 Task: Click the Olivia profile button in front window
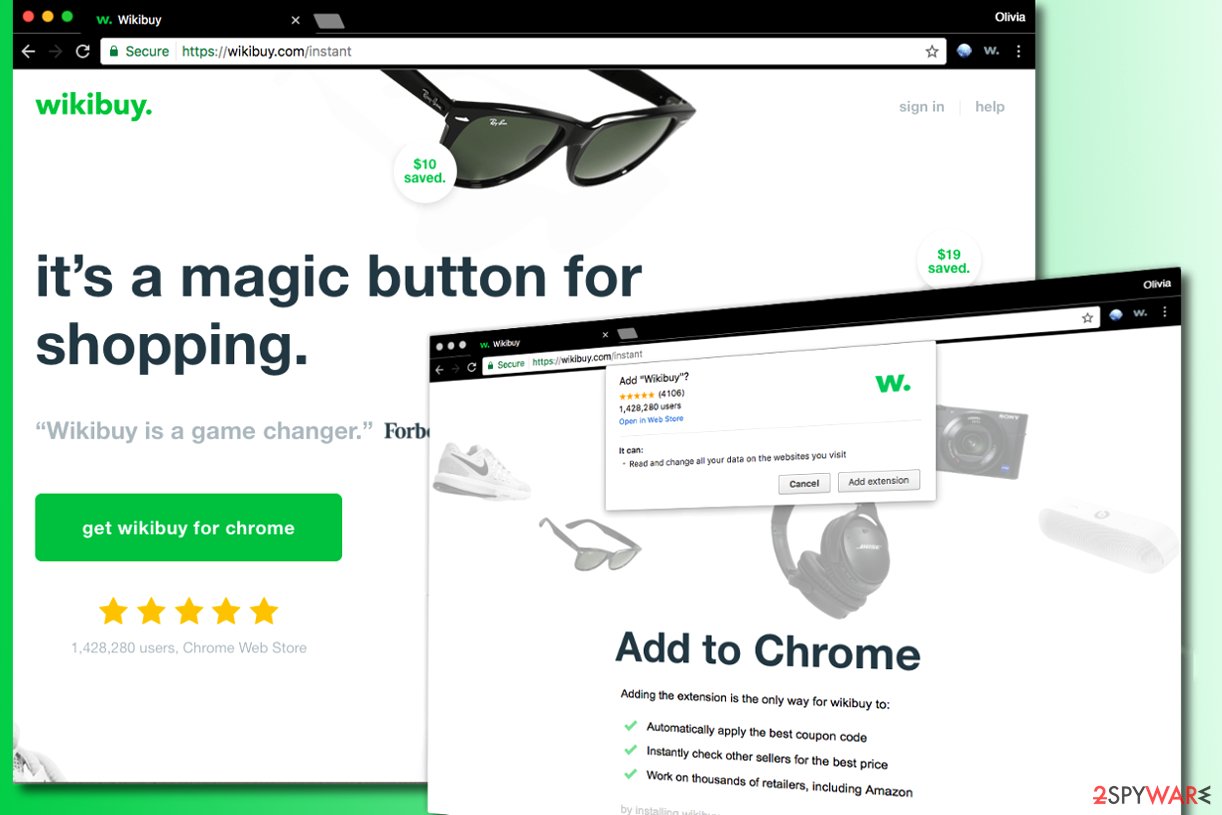(1157, 284)
